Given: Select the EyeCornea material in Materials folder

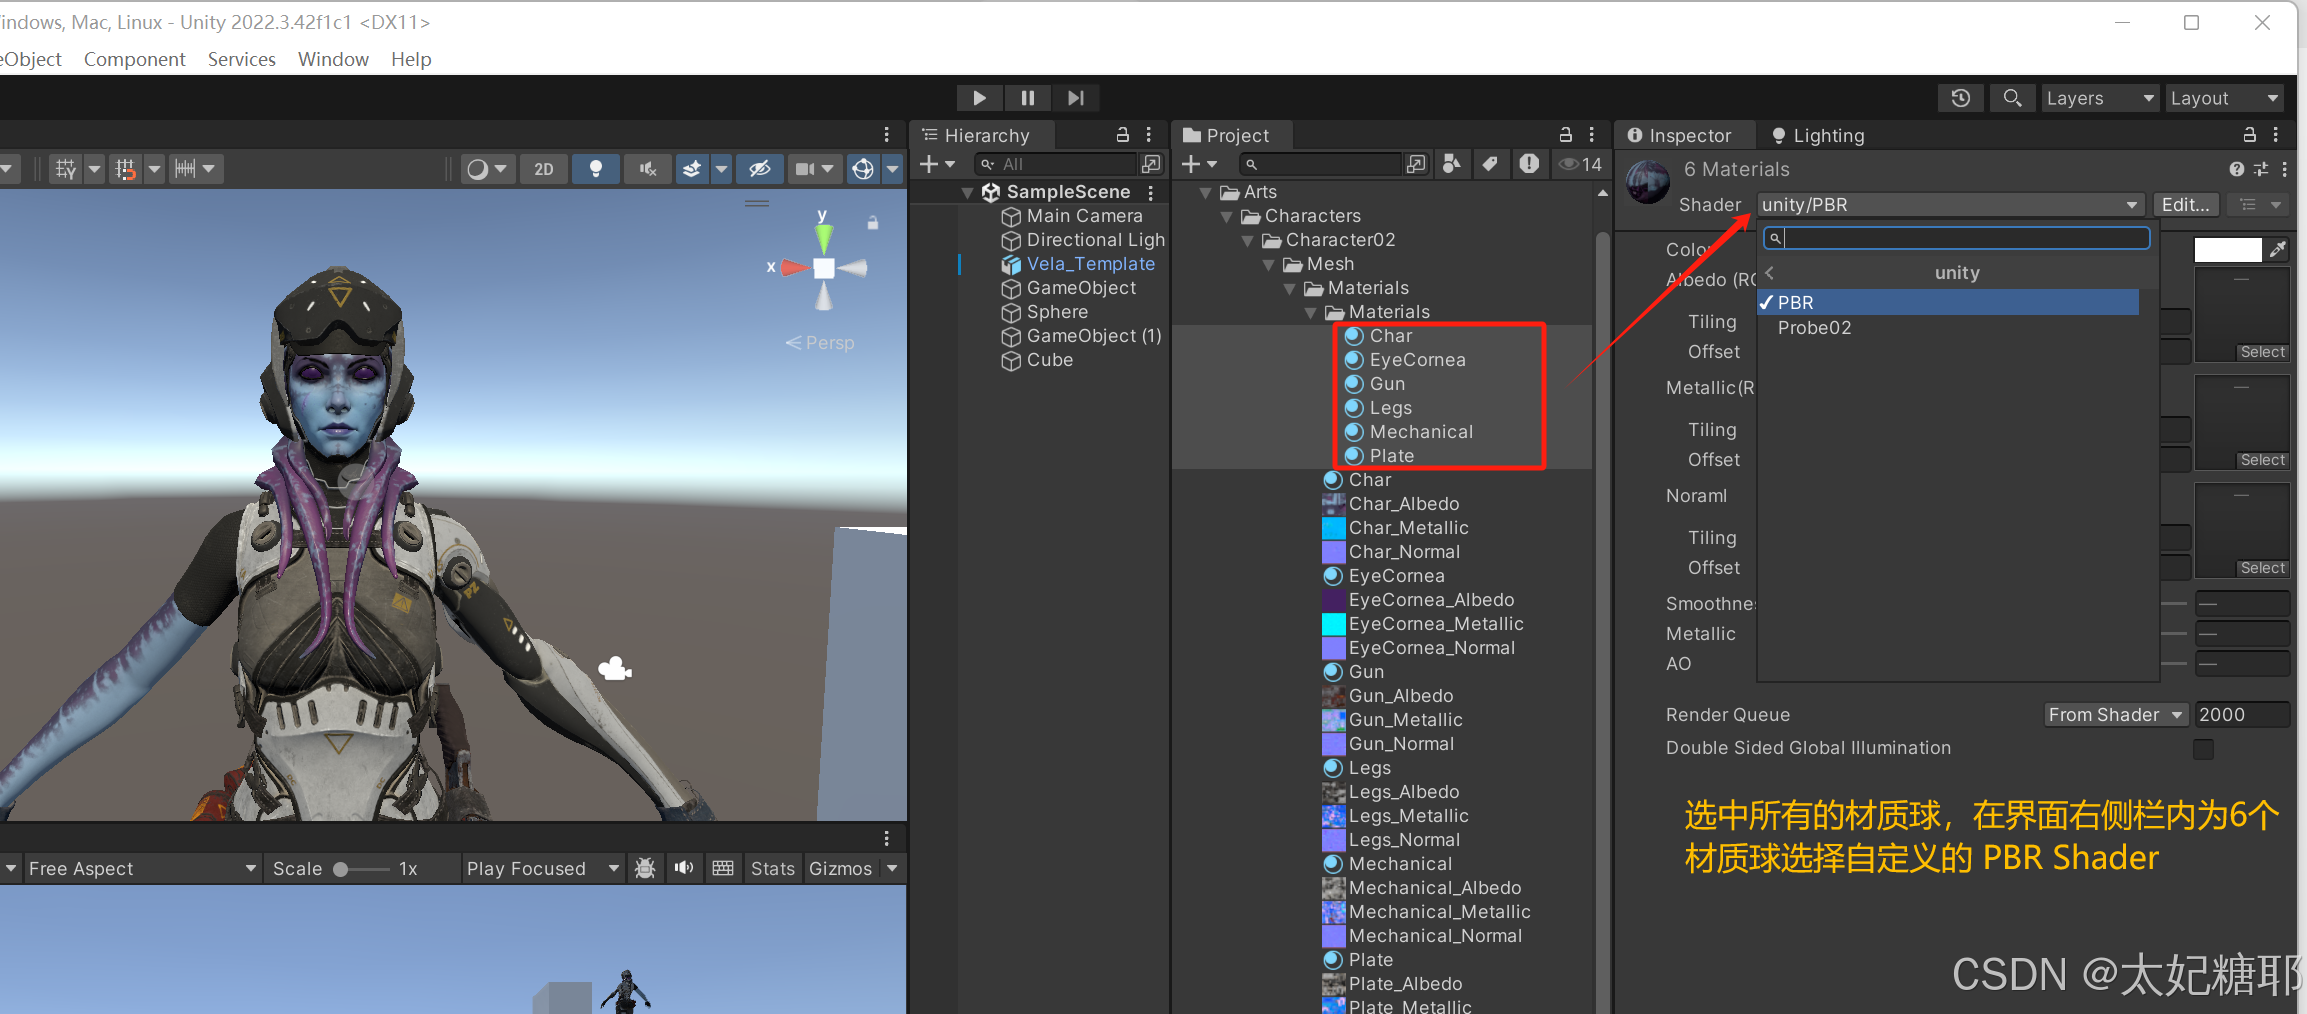Looking at the screenshot, I should tap(1405, 360).
